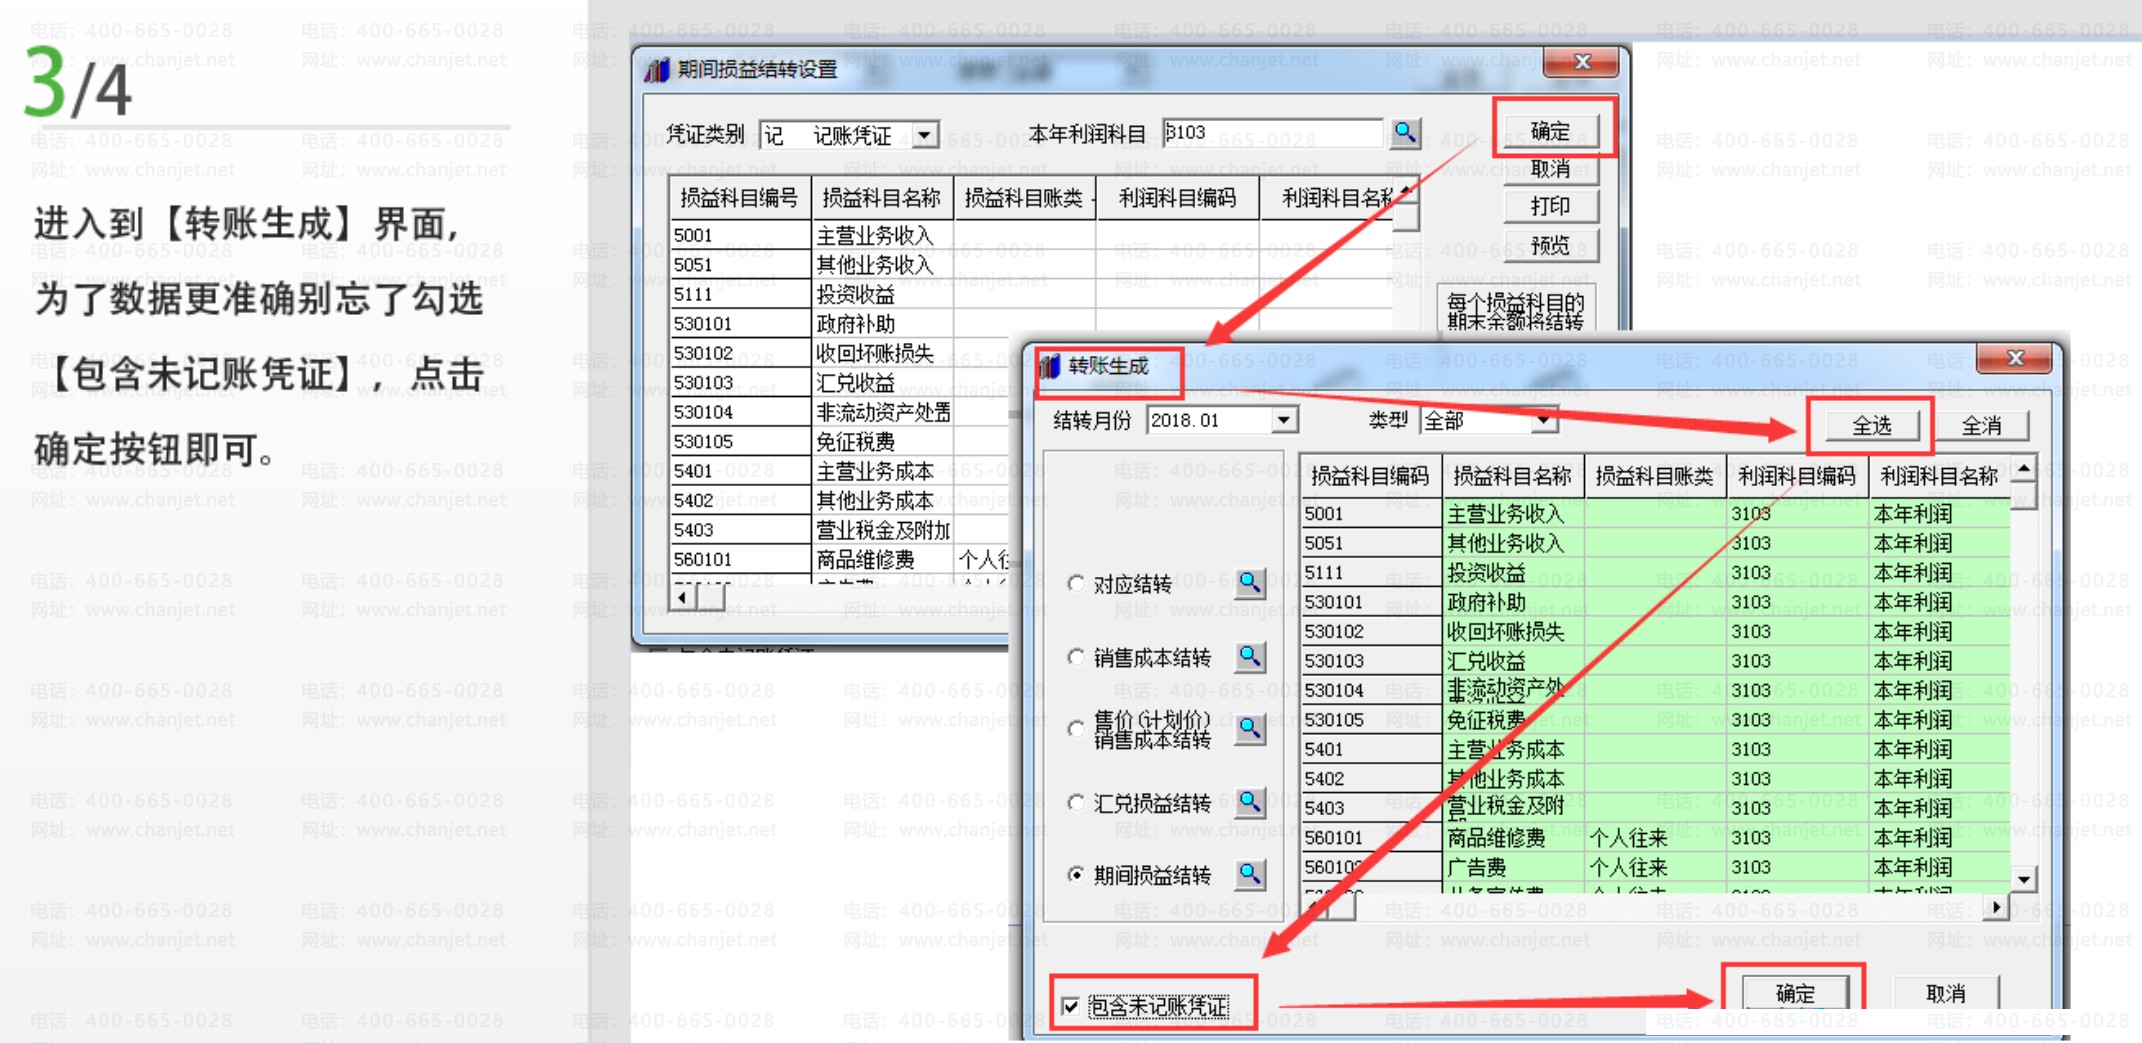Select row 530103 in 转账生成 table

pos(1655,661)
